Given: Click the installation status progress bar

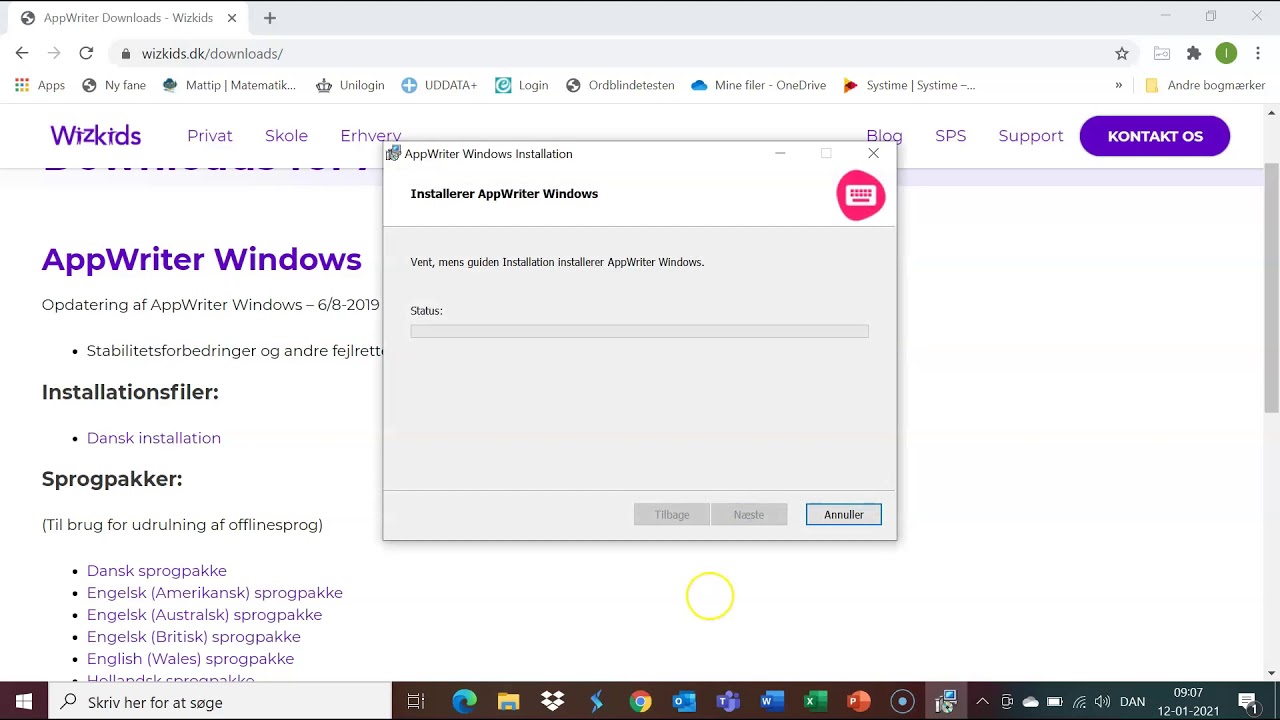Looking at the screenshot, I should click(x=639, y=331).
